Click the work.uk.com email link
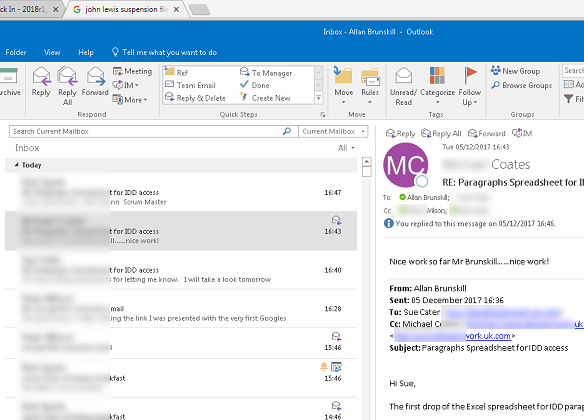This screenshot has height=420, width=584. coord(488,336)
